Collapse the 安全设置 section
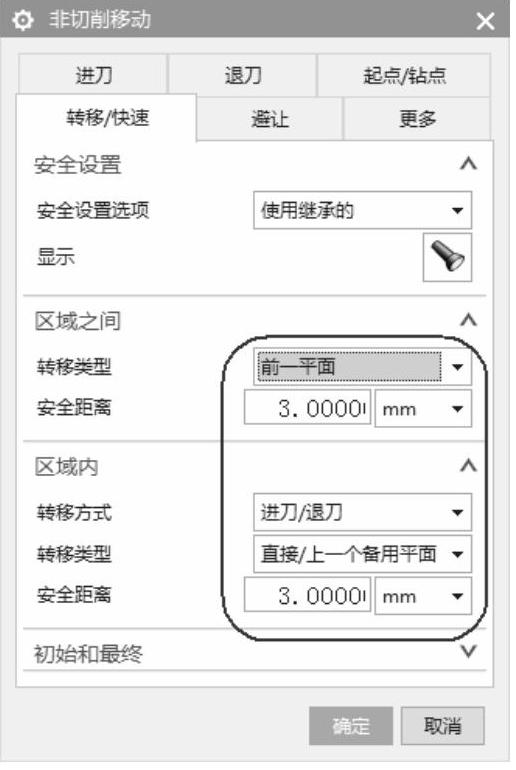516x770 pixels. [468, 164]
